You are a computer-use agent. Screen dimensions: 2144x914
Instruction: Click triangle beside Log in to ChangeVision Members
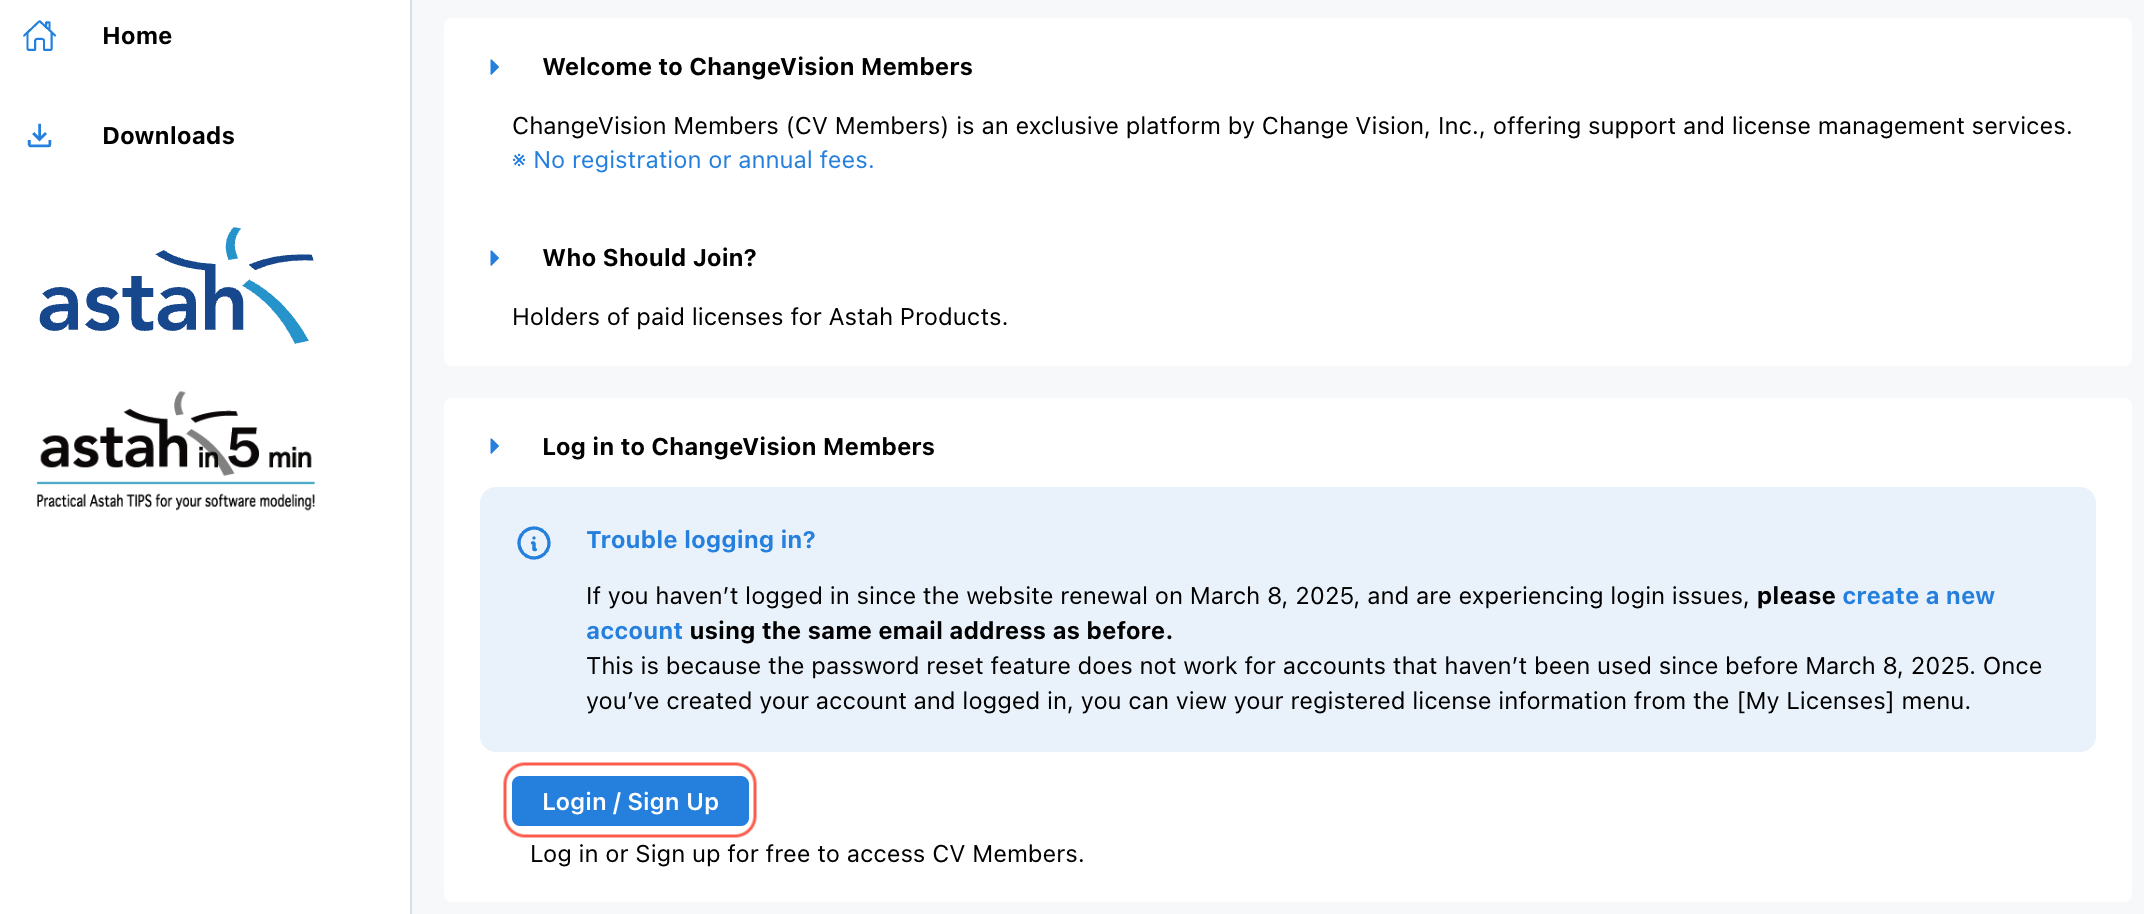[x=494, y=446]
